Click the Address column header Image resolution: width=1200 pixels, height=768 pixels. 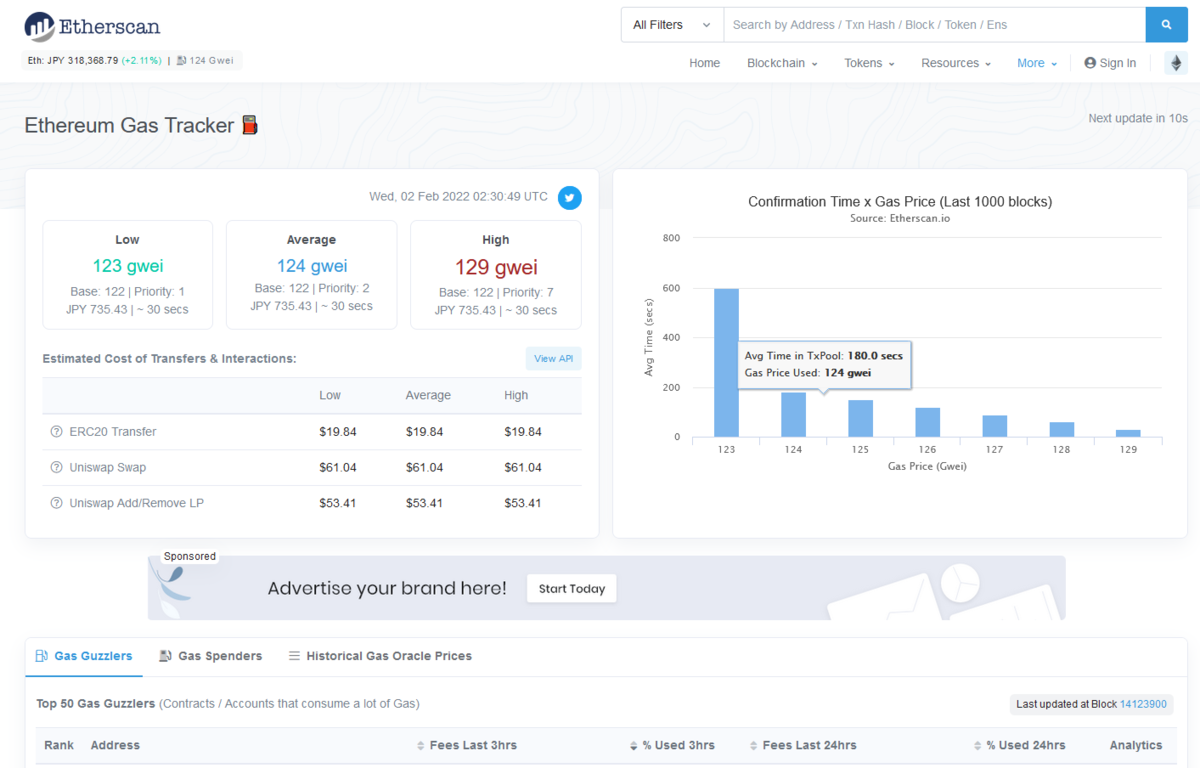pyautogui.click(x=115, y=746)
